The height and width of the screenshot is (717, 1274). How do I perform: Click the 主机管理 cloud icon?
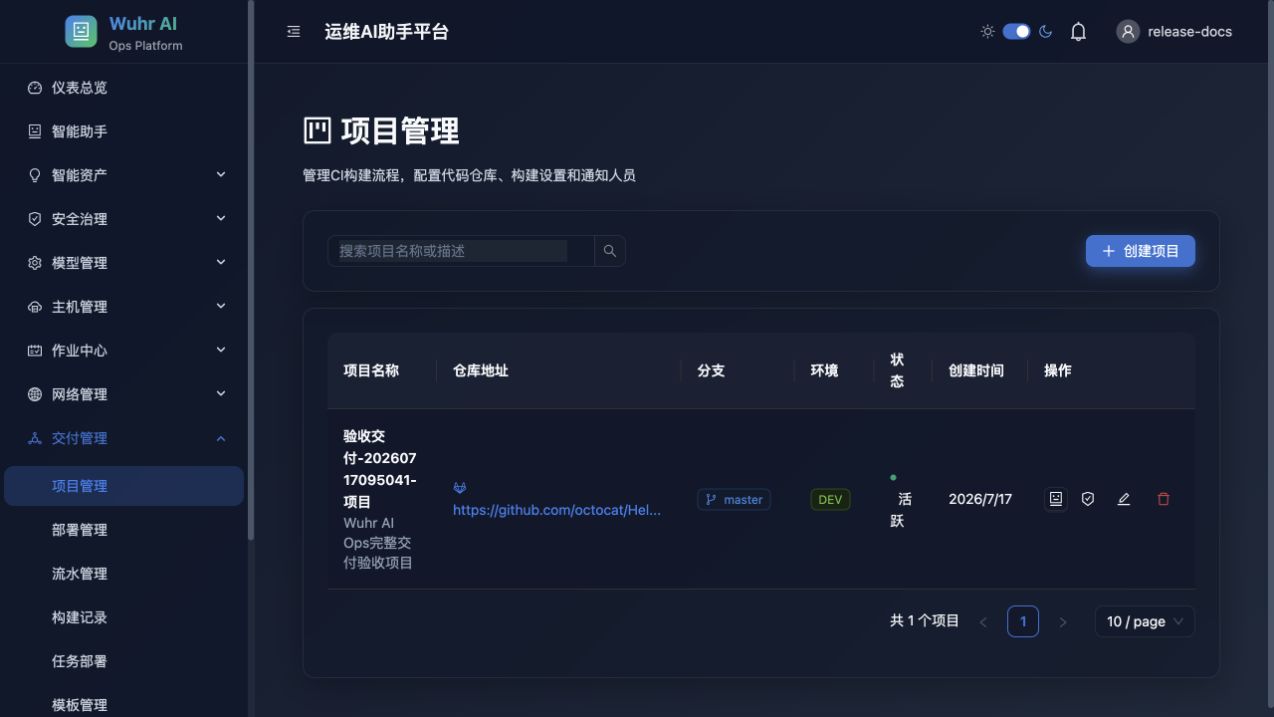pyautogui.click(x=35, y=307)
